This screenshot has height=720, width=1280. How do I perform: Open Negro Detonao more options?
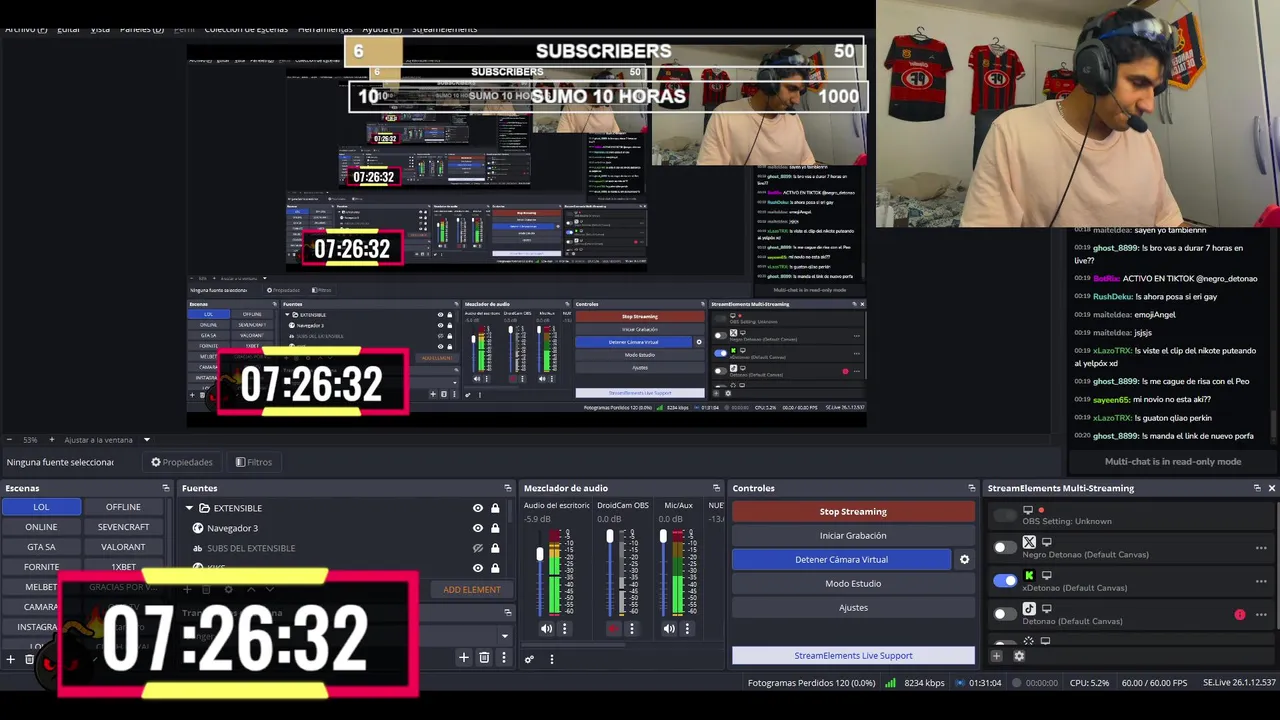1261,548
